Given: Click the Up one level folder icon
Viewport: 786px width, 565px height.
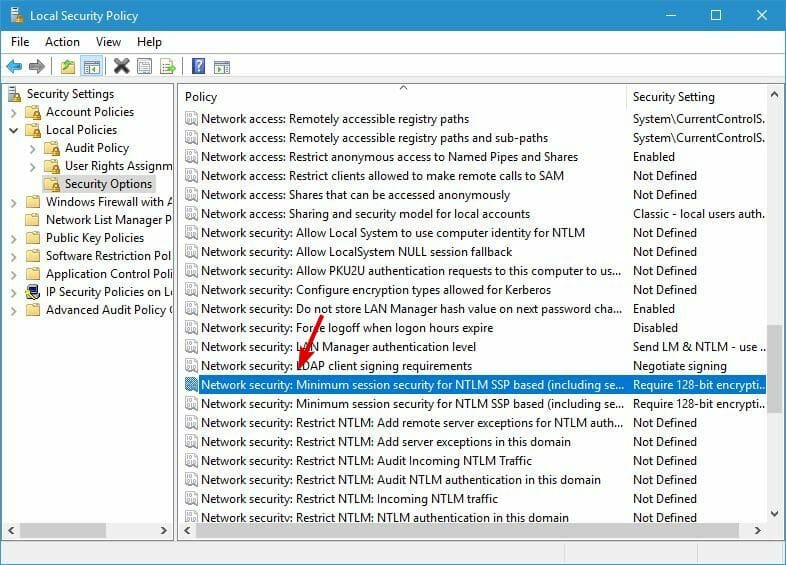Looking at the screenshot, I should [x=68, y=66].
